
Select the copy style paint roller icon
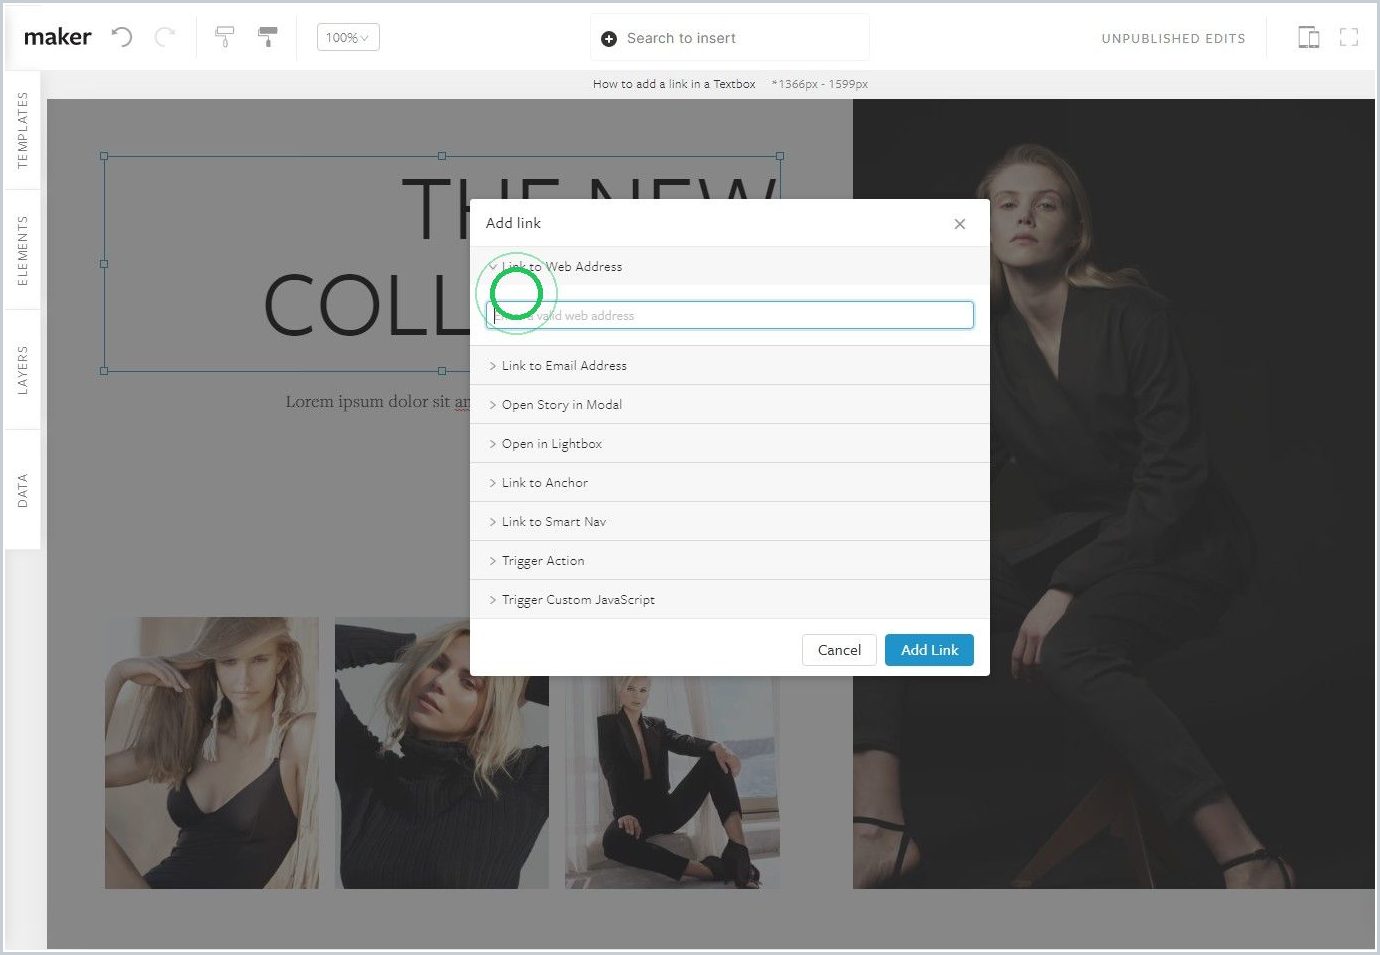(225, 37)
